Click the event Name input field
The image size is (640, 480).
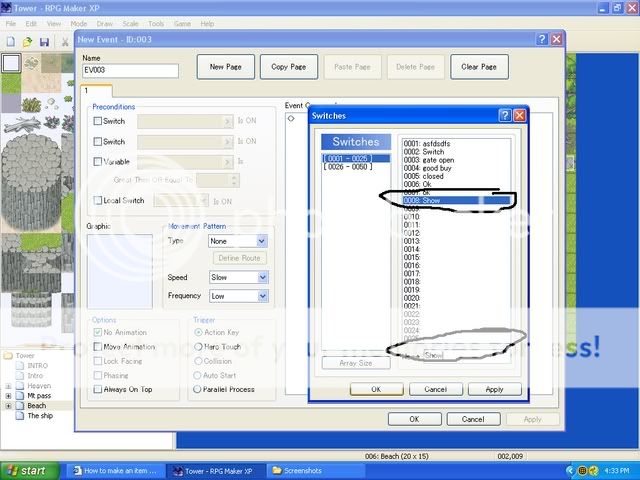tap(130, 71)
